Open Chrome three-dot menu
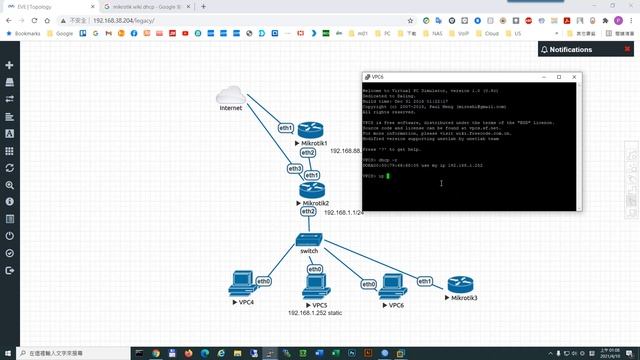Viewport: 640px width, 360px height. tap(631, 20)
